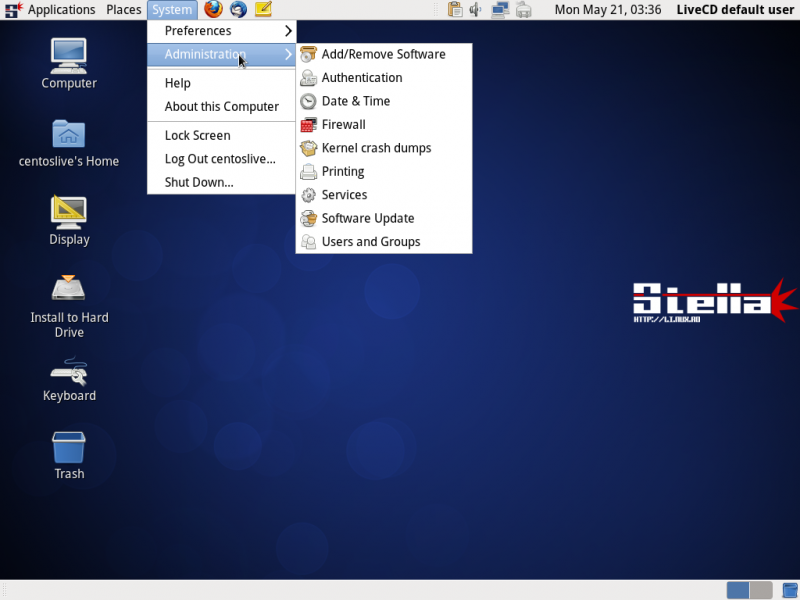Open the Computer desktop icon
This screenshot has width=800, height=600.
69,63
